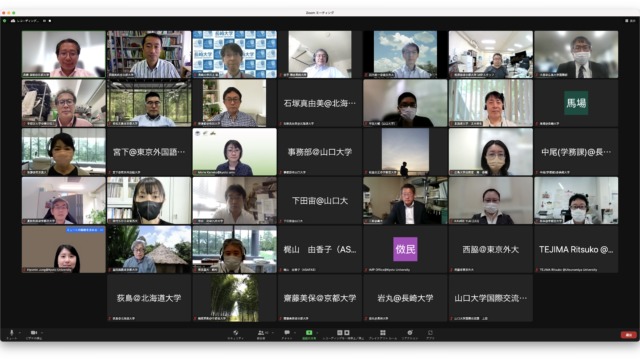Select the 中尾(学務課)@長… participant tile
Viewport: 640px width, 360px height.
576,151
